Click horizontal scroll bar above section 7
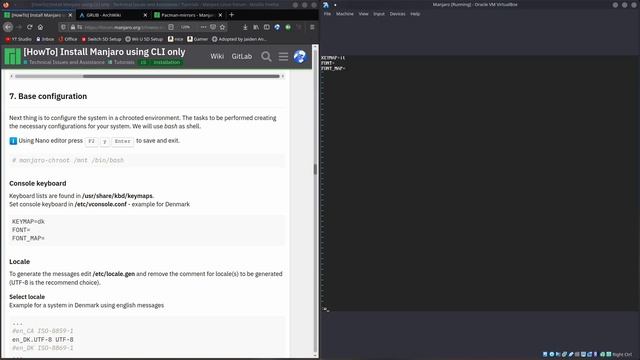The image size is (640, 360). (147, 76)
